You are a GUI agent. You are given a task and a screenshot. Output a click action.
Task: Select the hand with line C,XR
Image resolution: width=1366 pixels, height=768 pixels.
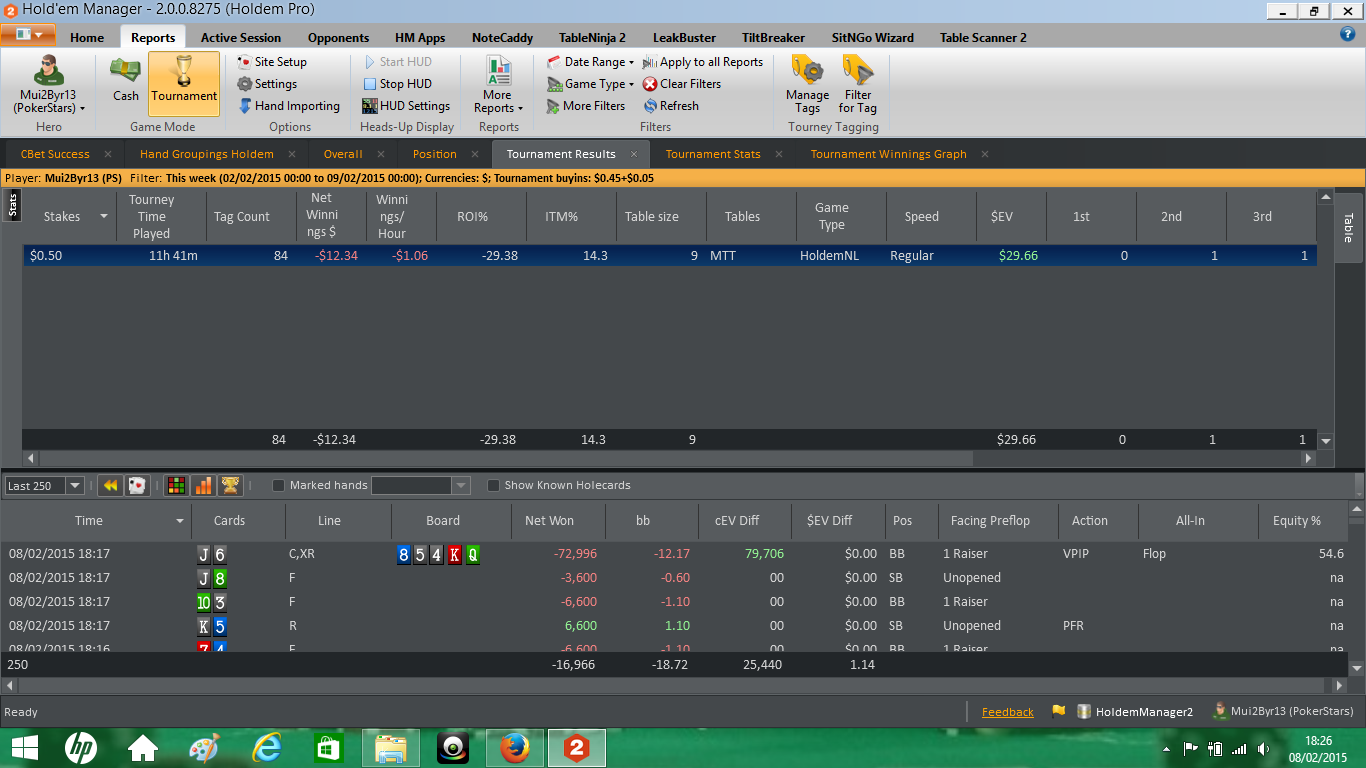[676, 554]
